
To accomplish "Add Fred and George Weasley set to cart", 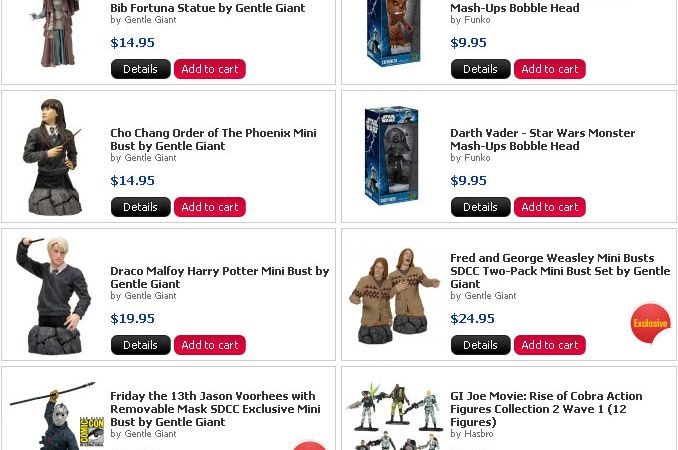I will [x=550, y=345].
